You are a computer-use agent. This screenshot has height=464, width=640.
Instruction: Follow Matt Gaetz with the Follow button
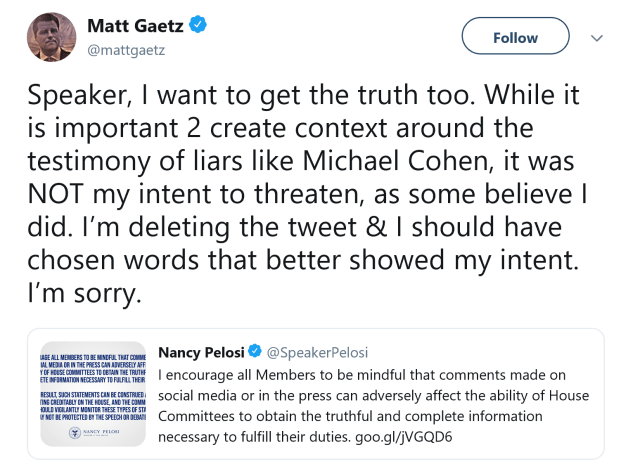click(515, 37)
